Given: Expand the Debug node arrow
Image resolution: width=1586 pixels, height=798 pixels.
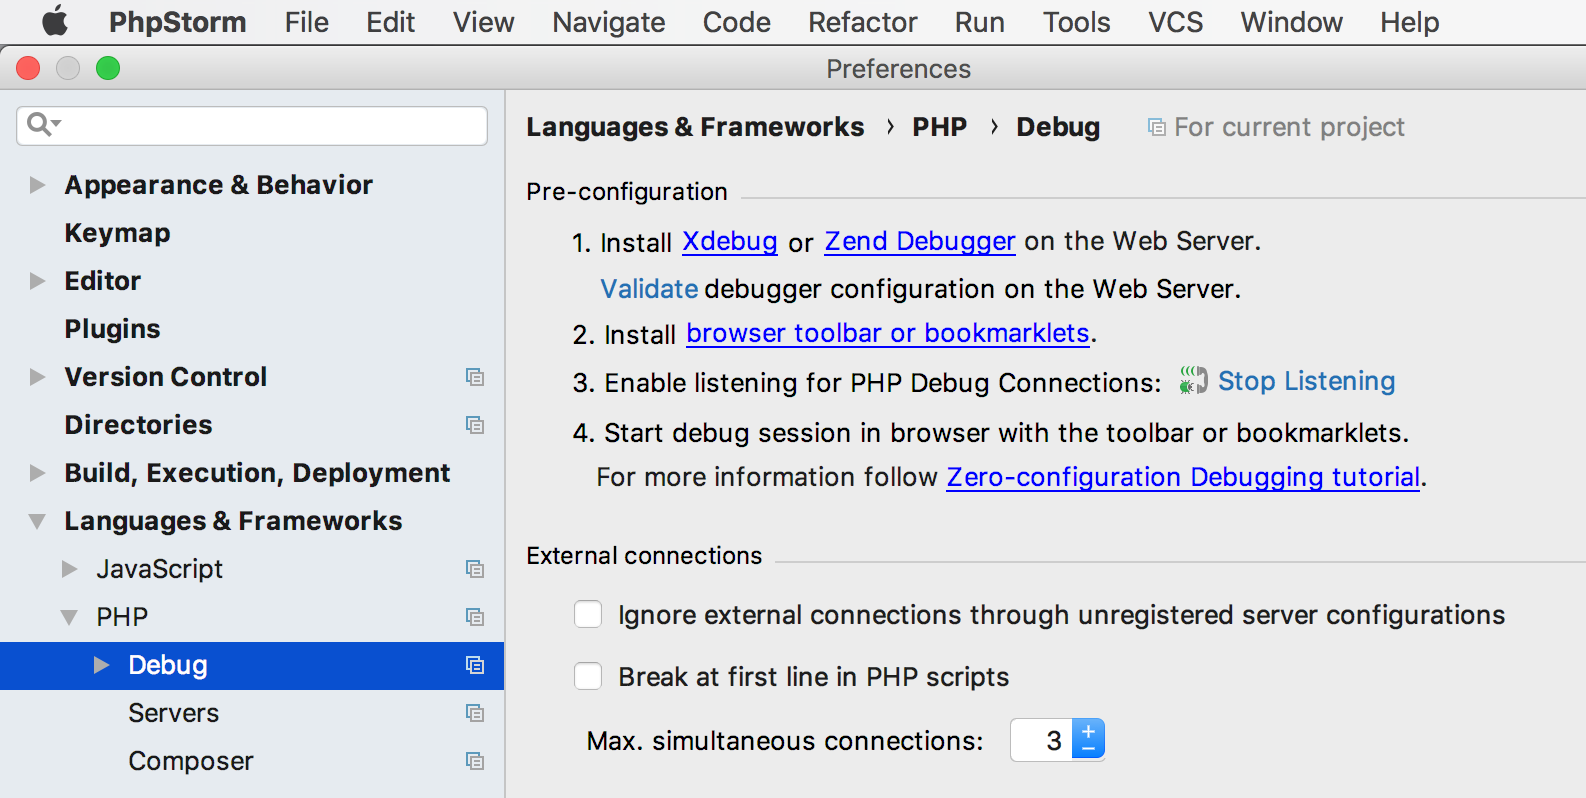Looking at the screenshot, I should pyautogui.click(x=101, y=665).
